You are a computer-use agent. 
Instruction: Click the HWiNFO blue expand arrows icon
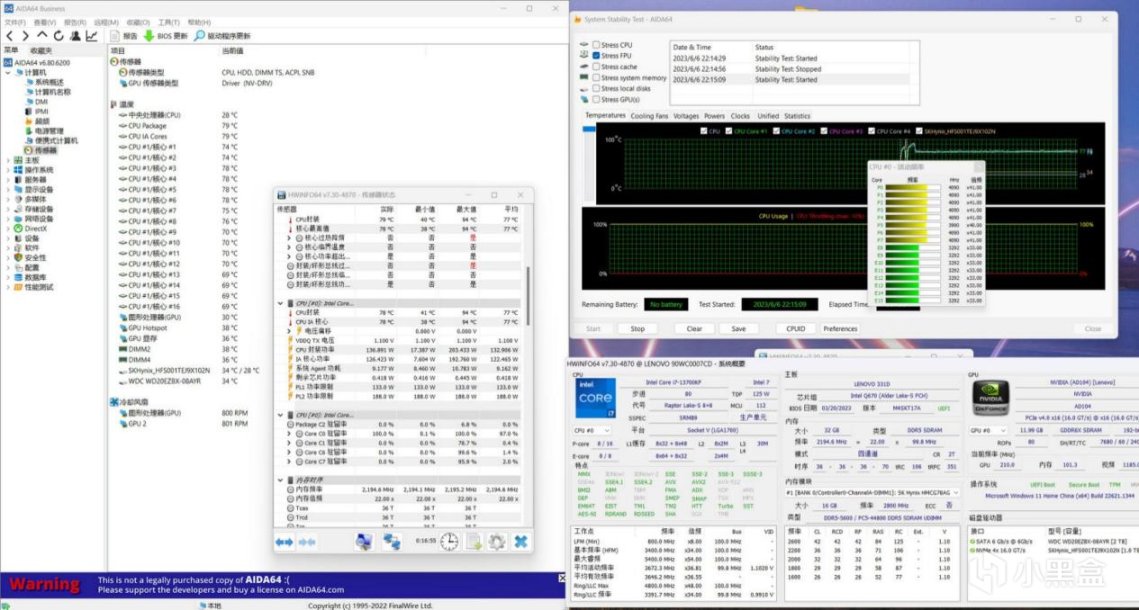[284, 542]
